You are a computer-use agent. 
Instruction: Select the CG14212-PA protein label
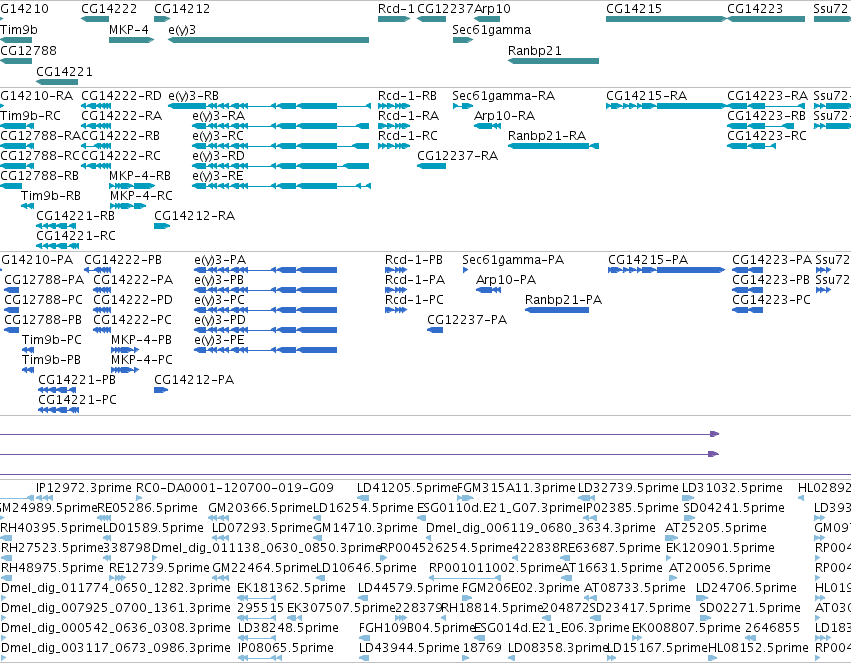(194, 380)
